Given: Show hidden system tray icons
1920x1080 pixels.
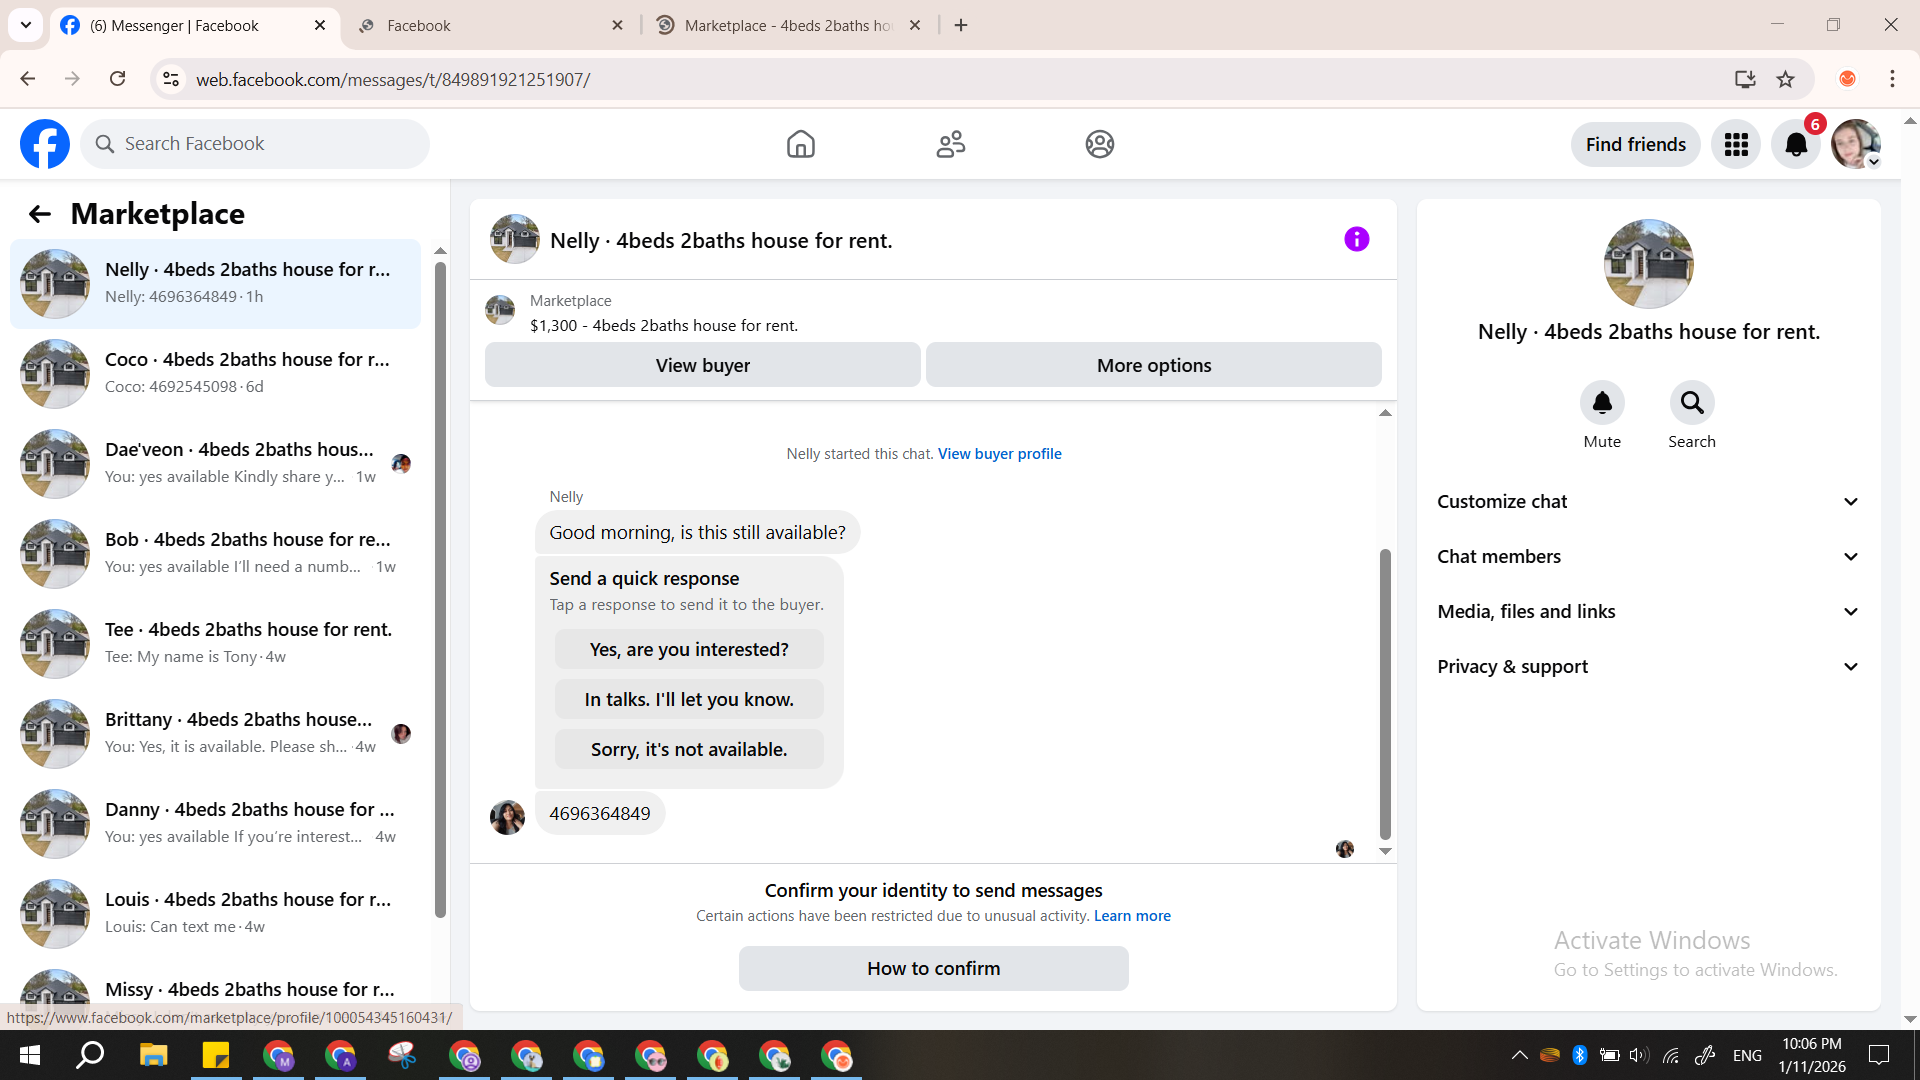Looking at the screenshot, I should point(1519,1055).
